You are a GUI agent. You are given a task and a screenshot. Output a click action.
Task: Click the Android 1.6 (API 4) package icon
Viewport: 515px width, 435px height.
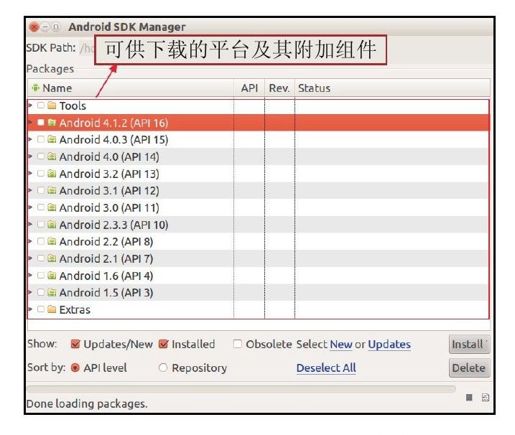pyautogui.click(x=51, y=275)
